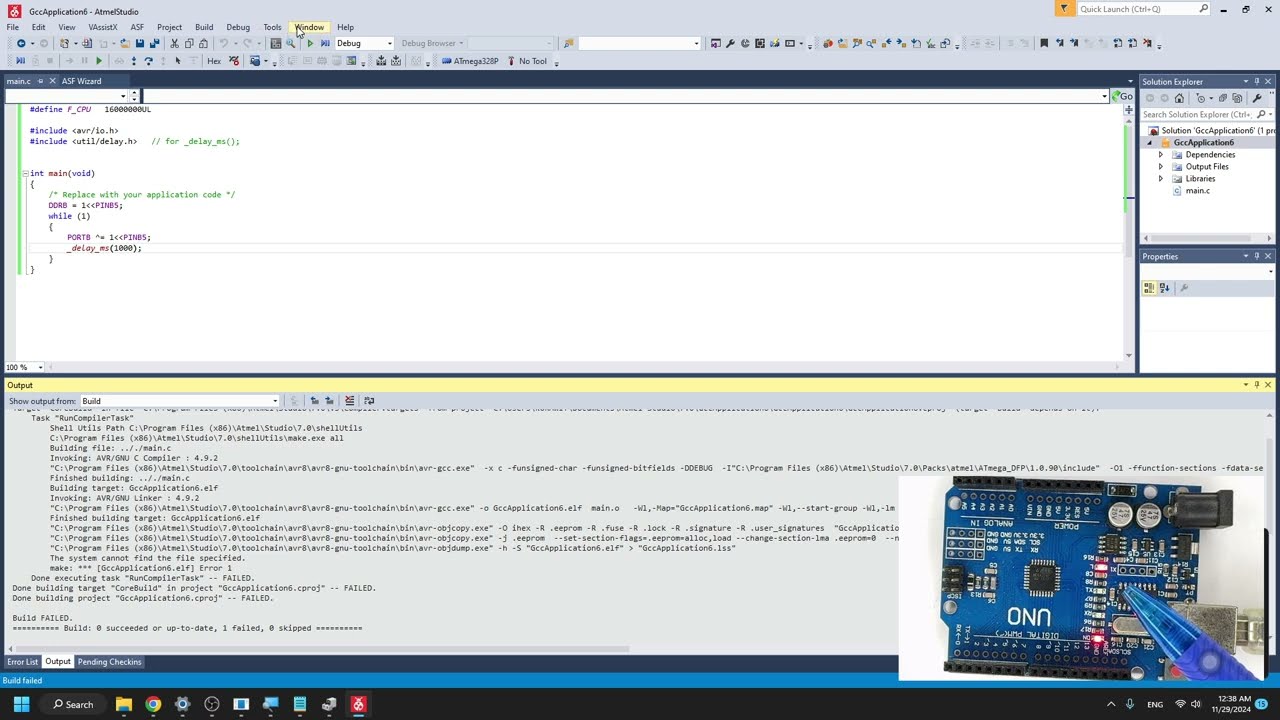The width and height of the screenshot is (1280, 720).
Task: Click the Quick Launch input field
Action: coord(1136,9)
